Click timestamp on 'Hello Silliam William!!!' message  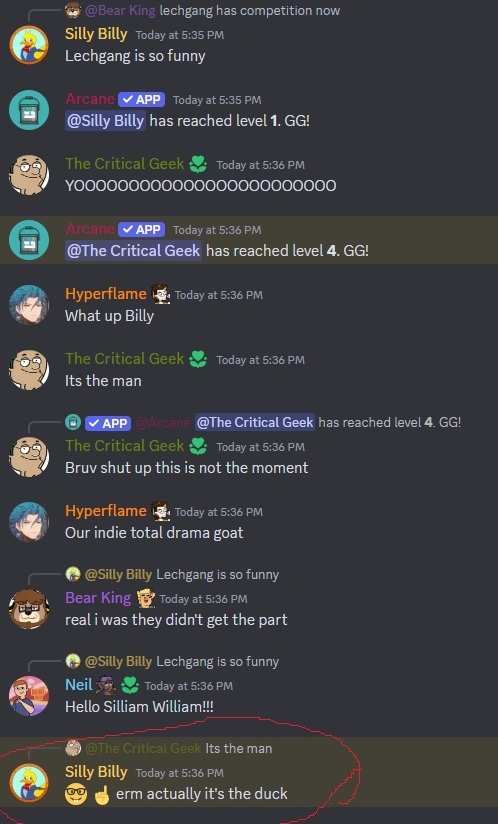click(189, 686)
